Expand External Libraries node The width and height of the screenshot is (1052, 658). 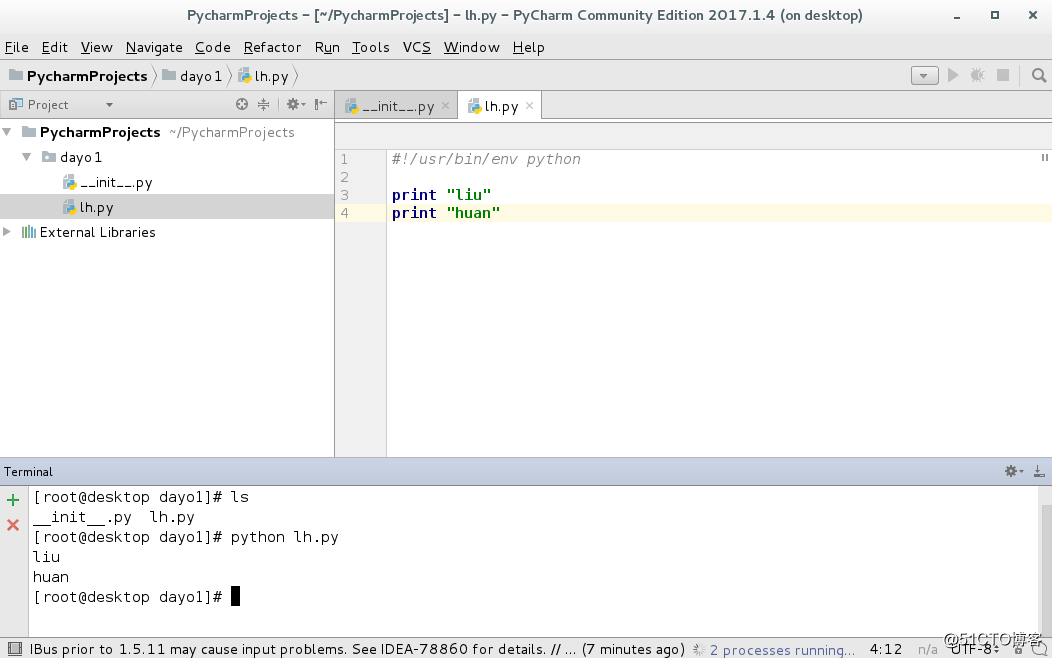click(x=7, y=231)
